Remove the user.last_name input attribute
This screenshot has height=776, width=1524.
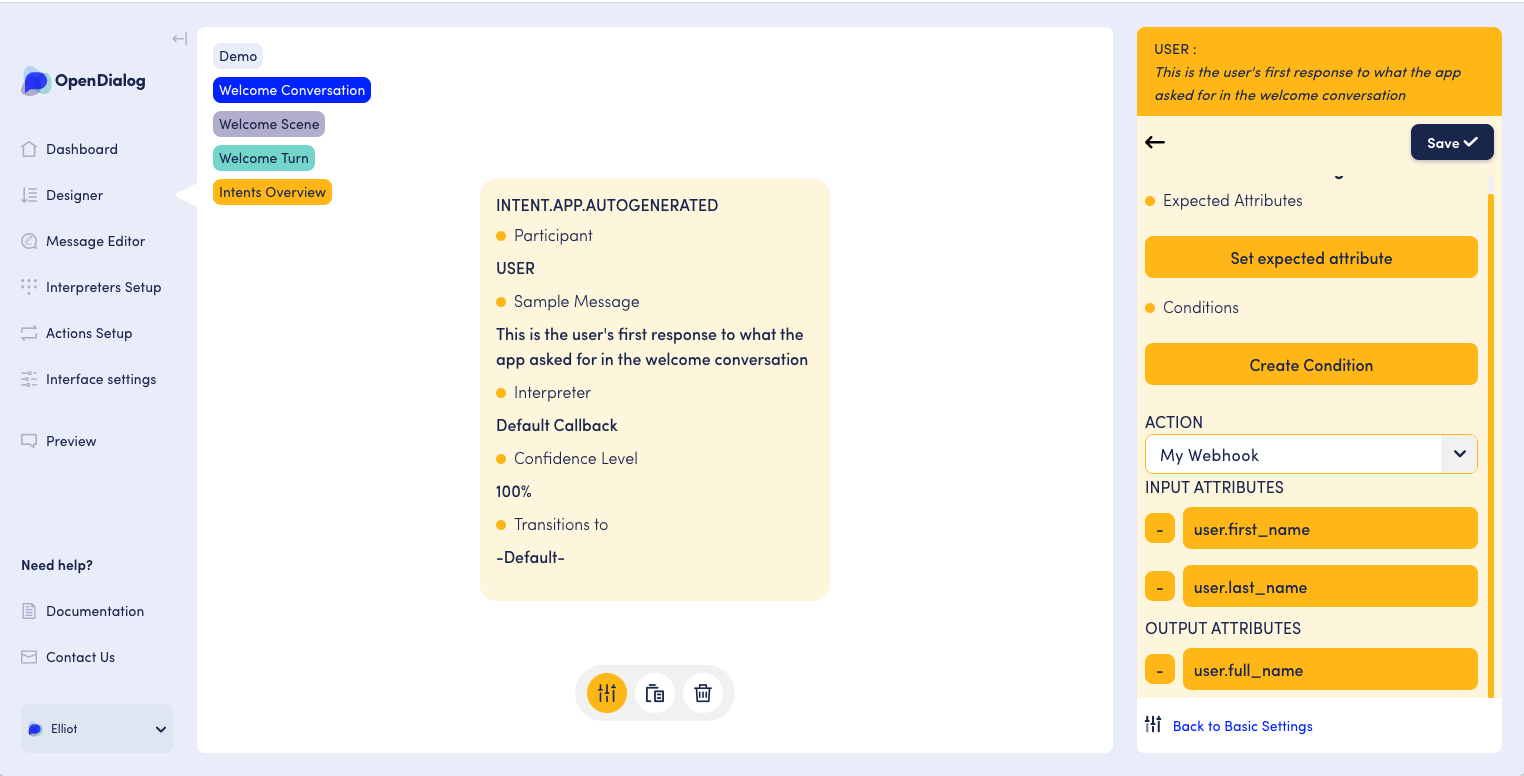[x=1160, y=587]
